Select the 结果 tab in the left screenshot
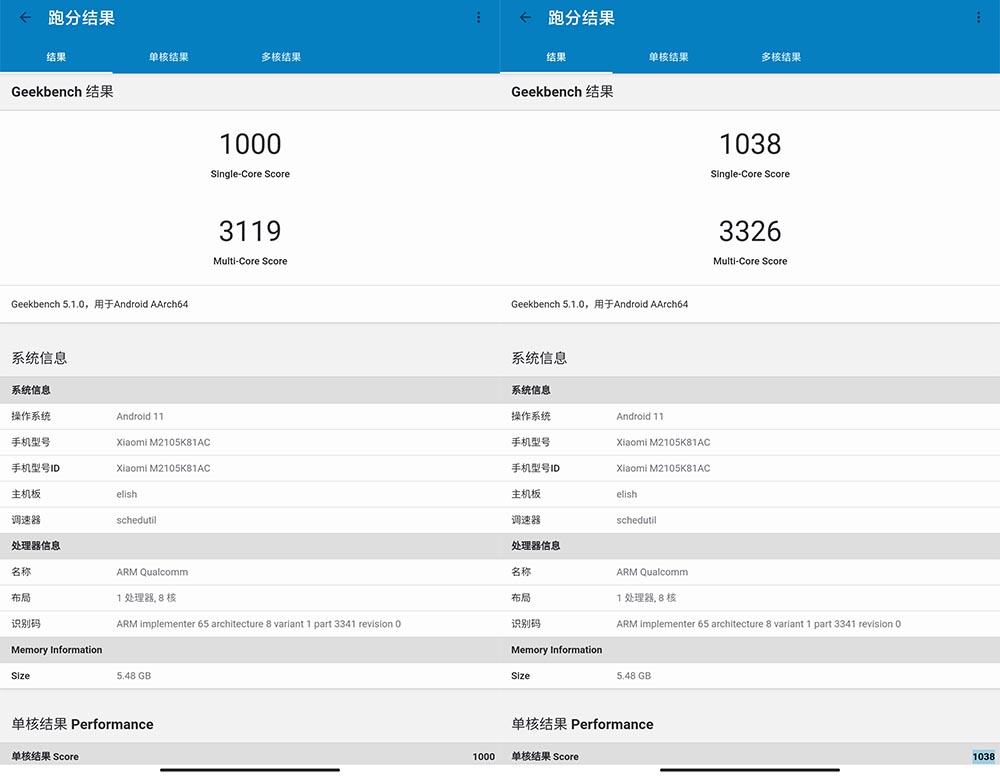The width and height of the screenshot is (1000, 776). click(56, 57)
